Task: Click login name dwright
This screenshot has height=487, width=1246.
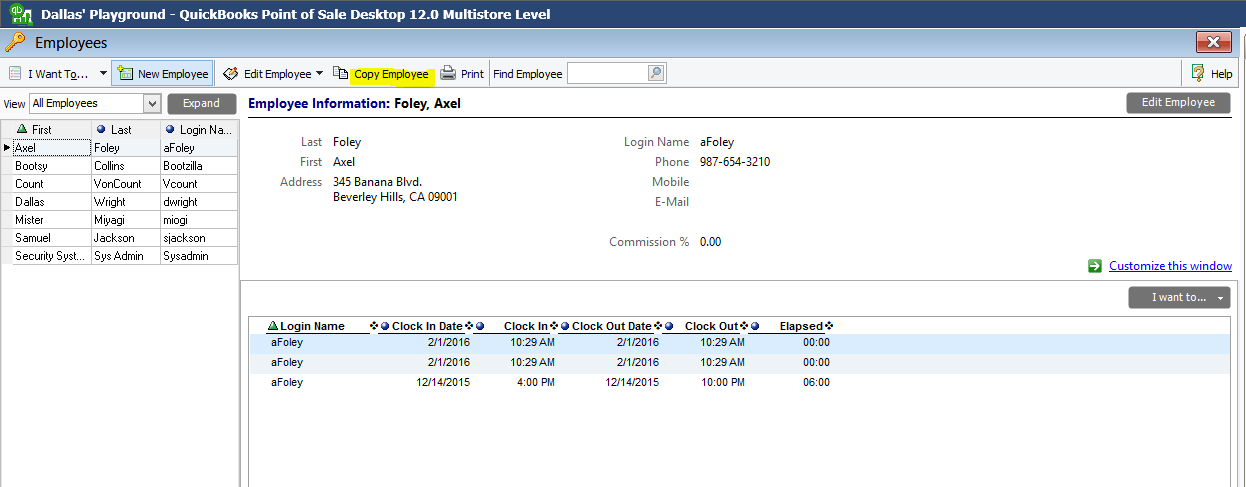Action: 180,202
